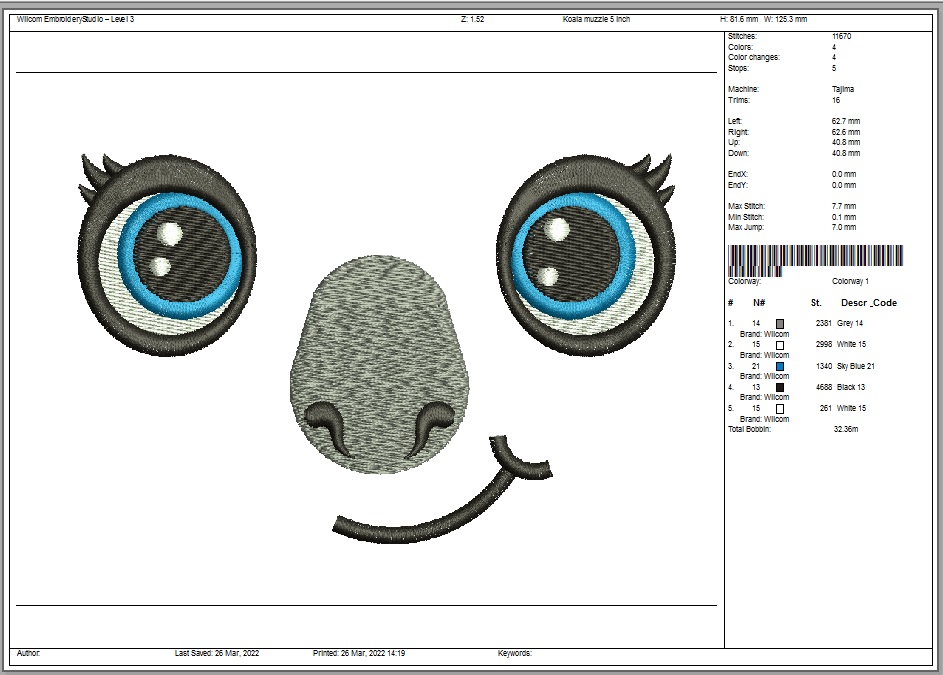This screenshot has width=943, height=675.
Task: Click the Machine value Tajima
Action: click(842, 89)
